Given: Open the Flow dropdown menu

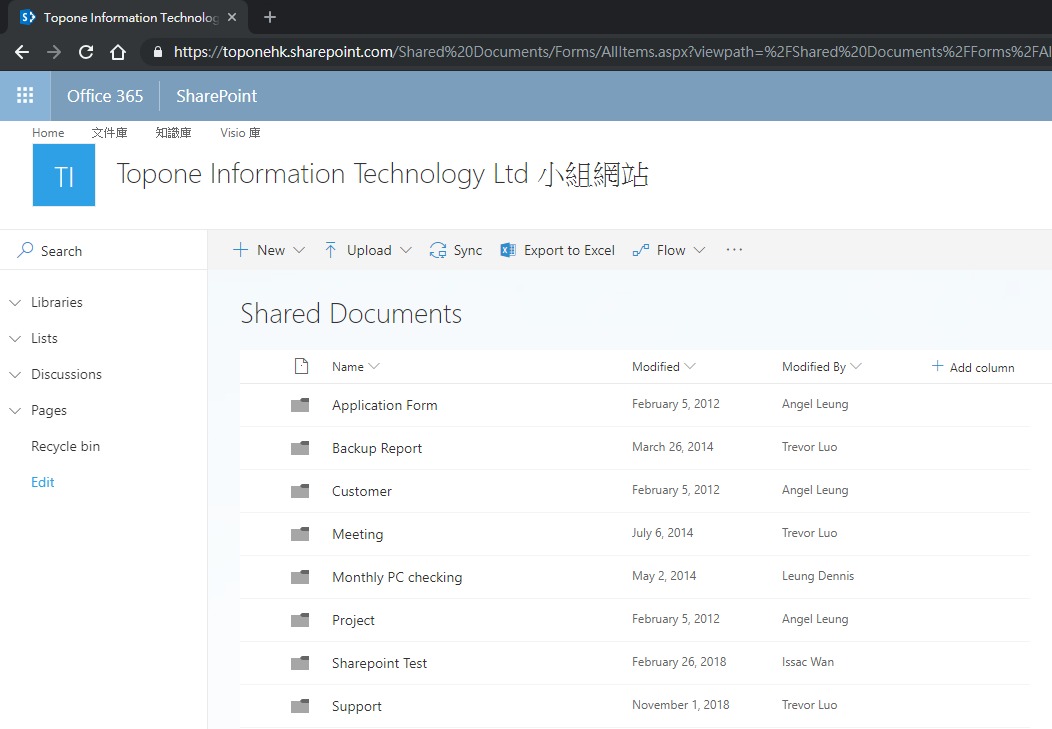Looking at the screenshot, I should (x=669, y=250).
